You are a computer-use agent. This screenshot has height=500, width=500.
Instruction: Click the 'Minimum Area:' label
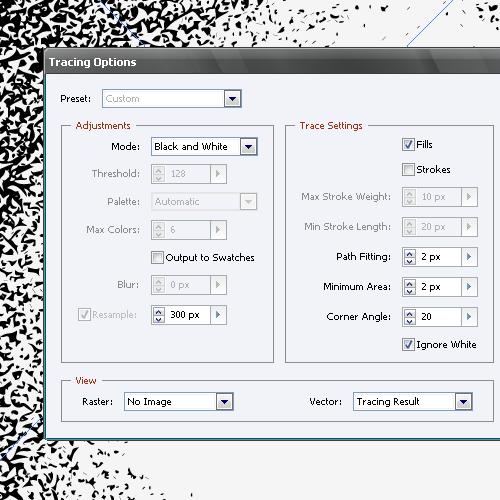pos(357,287)
